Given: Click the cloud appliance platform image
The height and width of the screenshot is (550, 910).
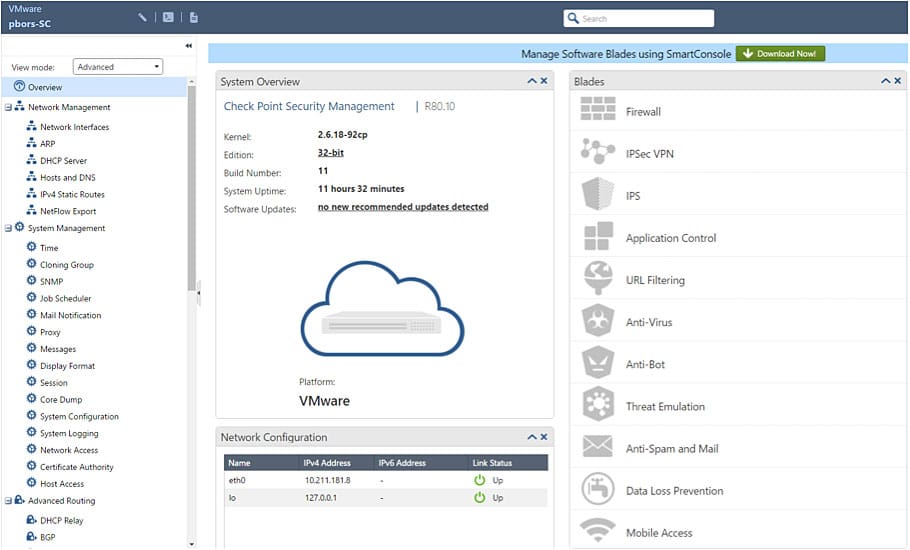Looking at the screenshot, I should point(382,309).
